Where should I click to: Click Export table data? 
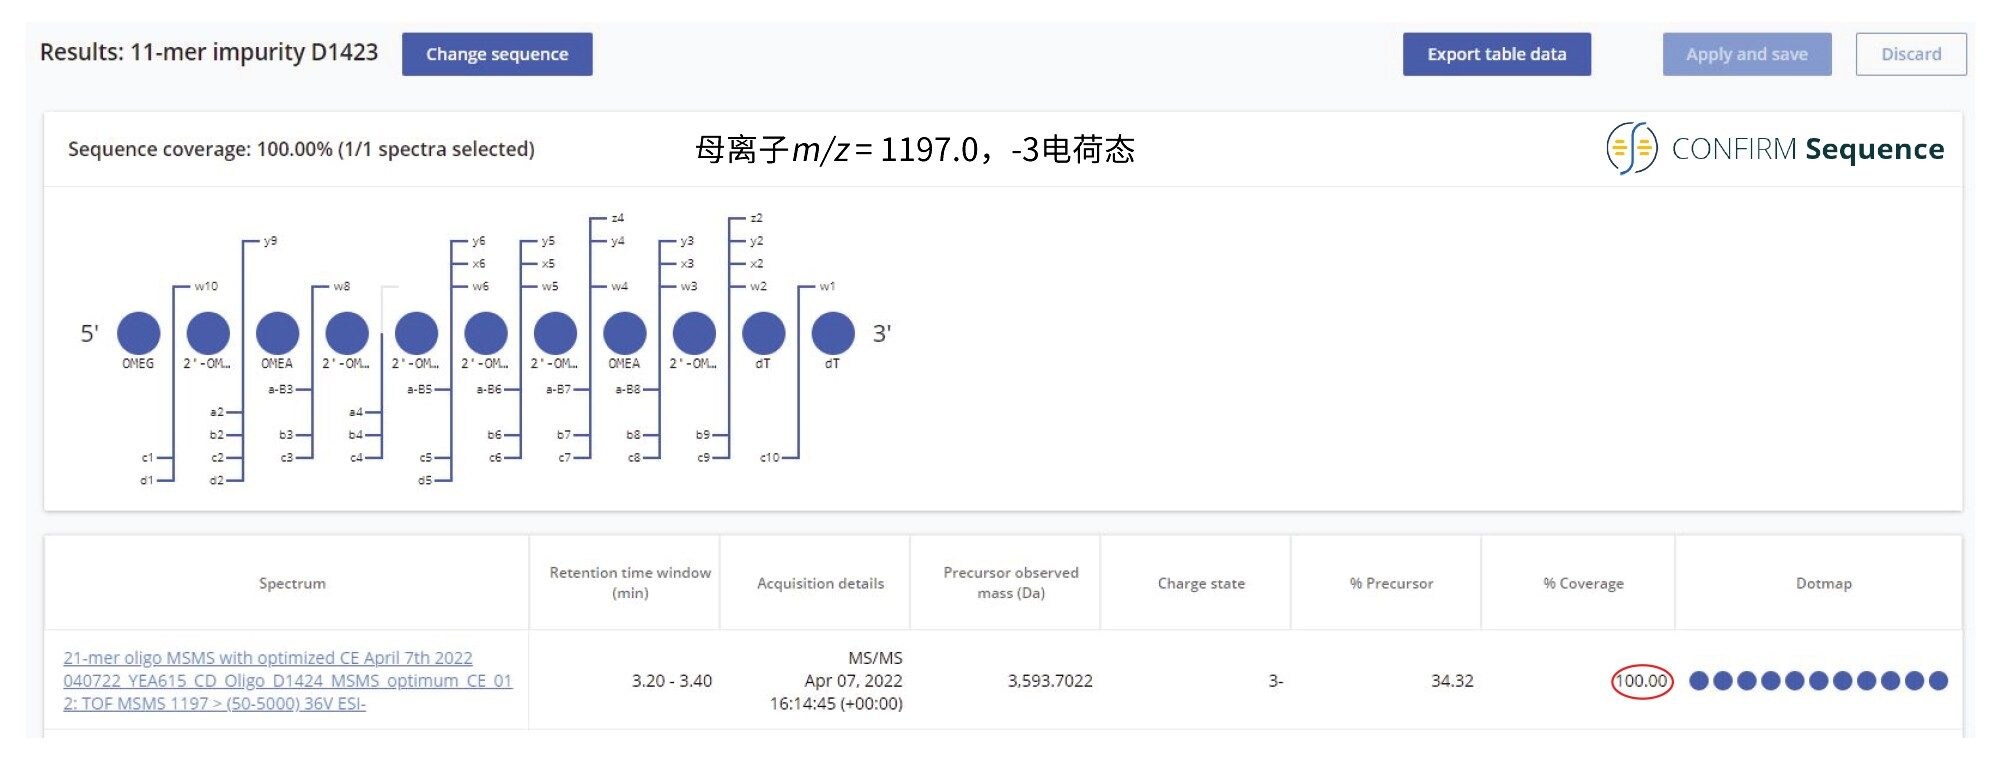[1496, 54]
